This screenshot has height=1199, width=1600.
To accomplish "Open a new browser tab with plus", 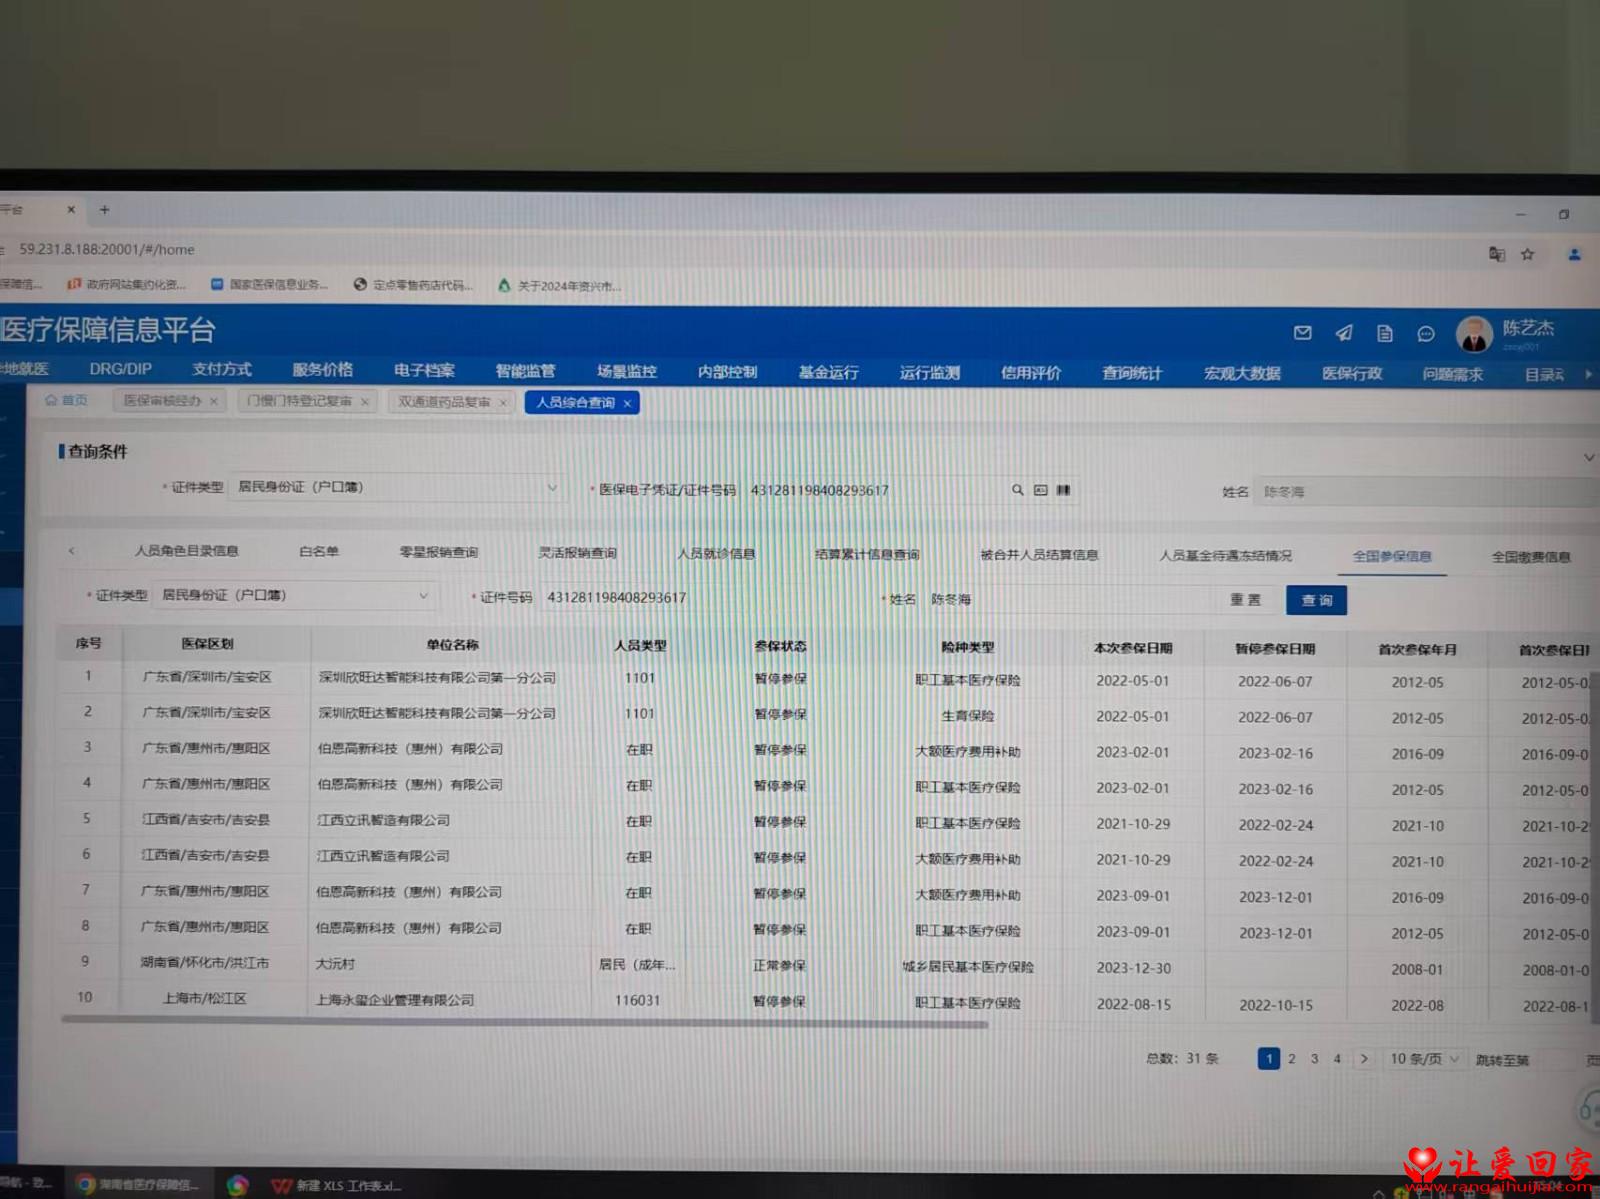I will tap(104, 210).
